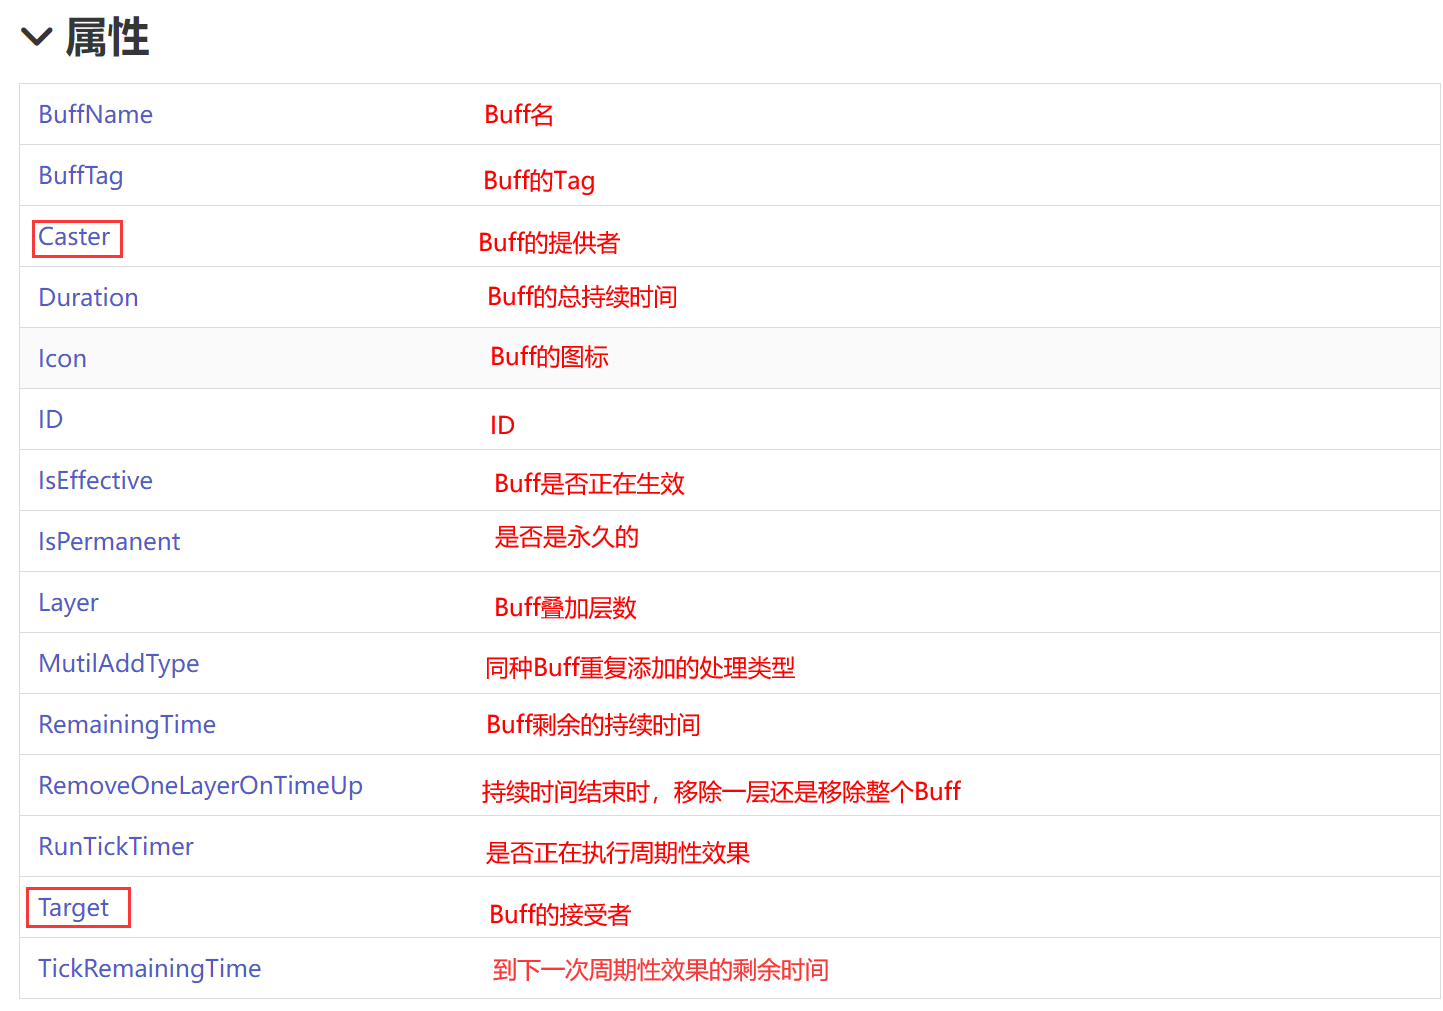
Task: Click the Caster property link
Action: point(74,237)
